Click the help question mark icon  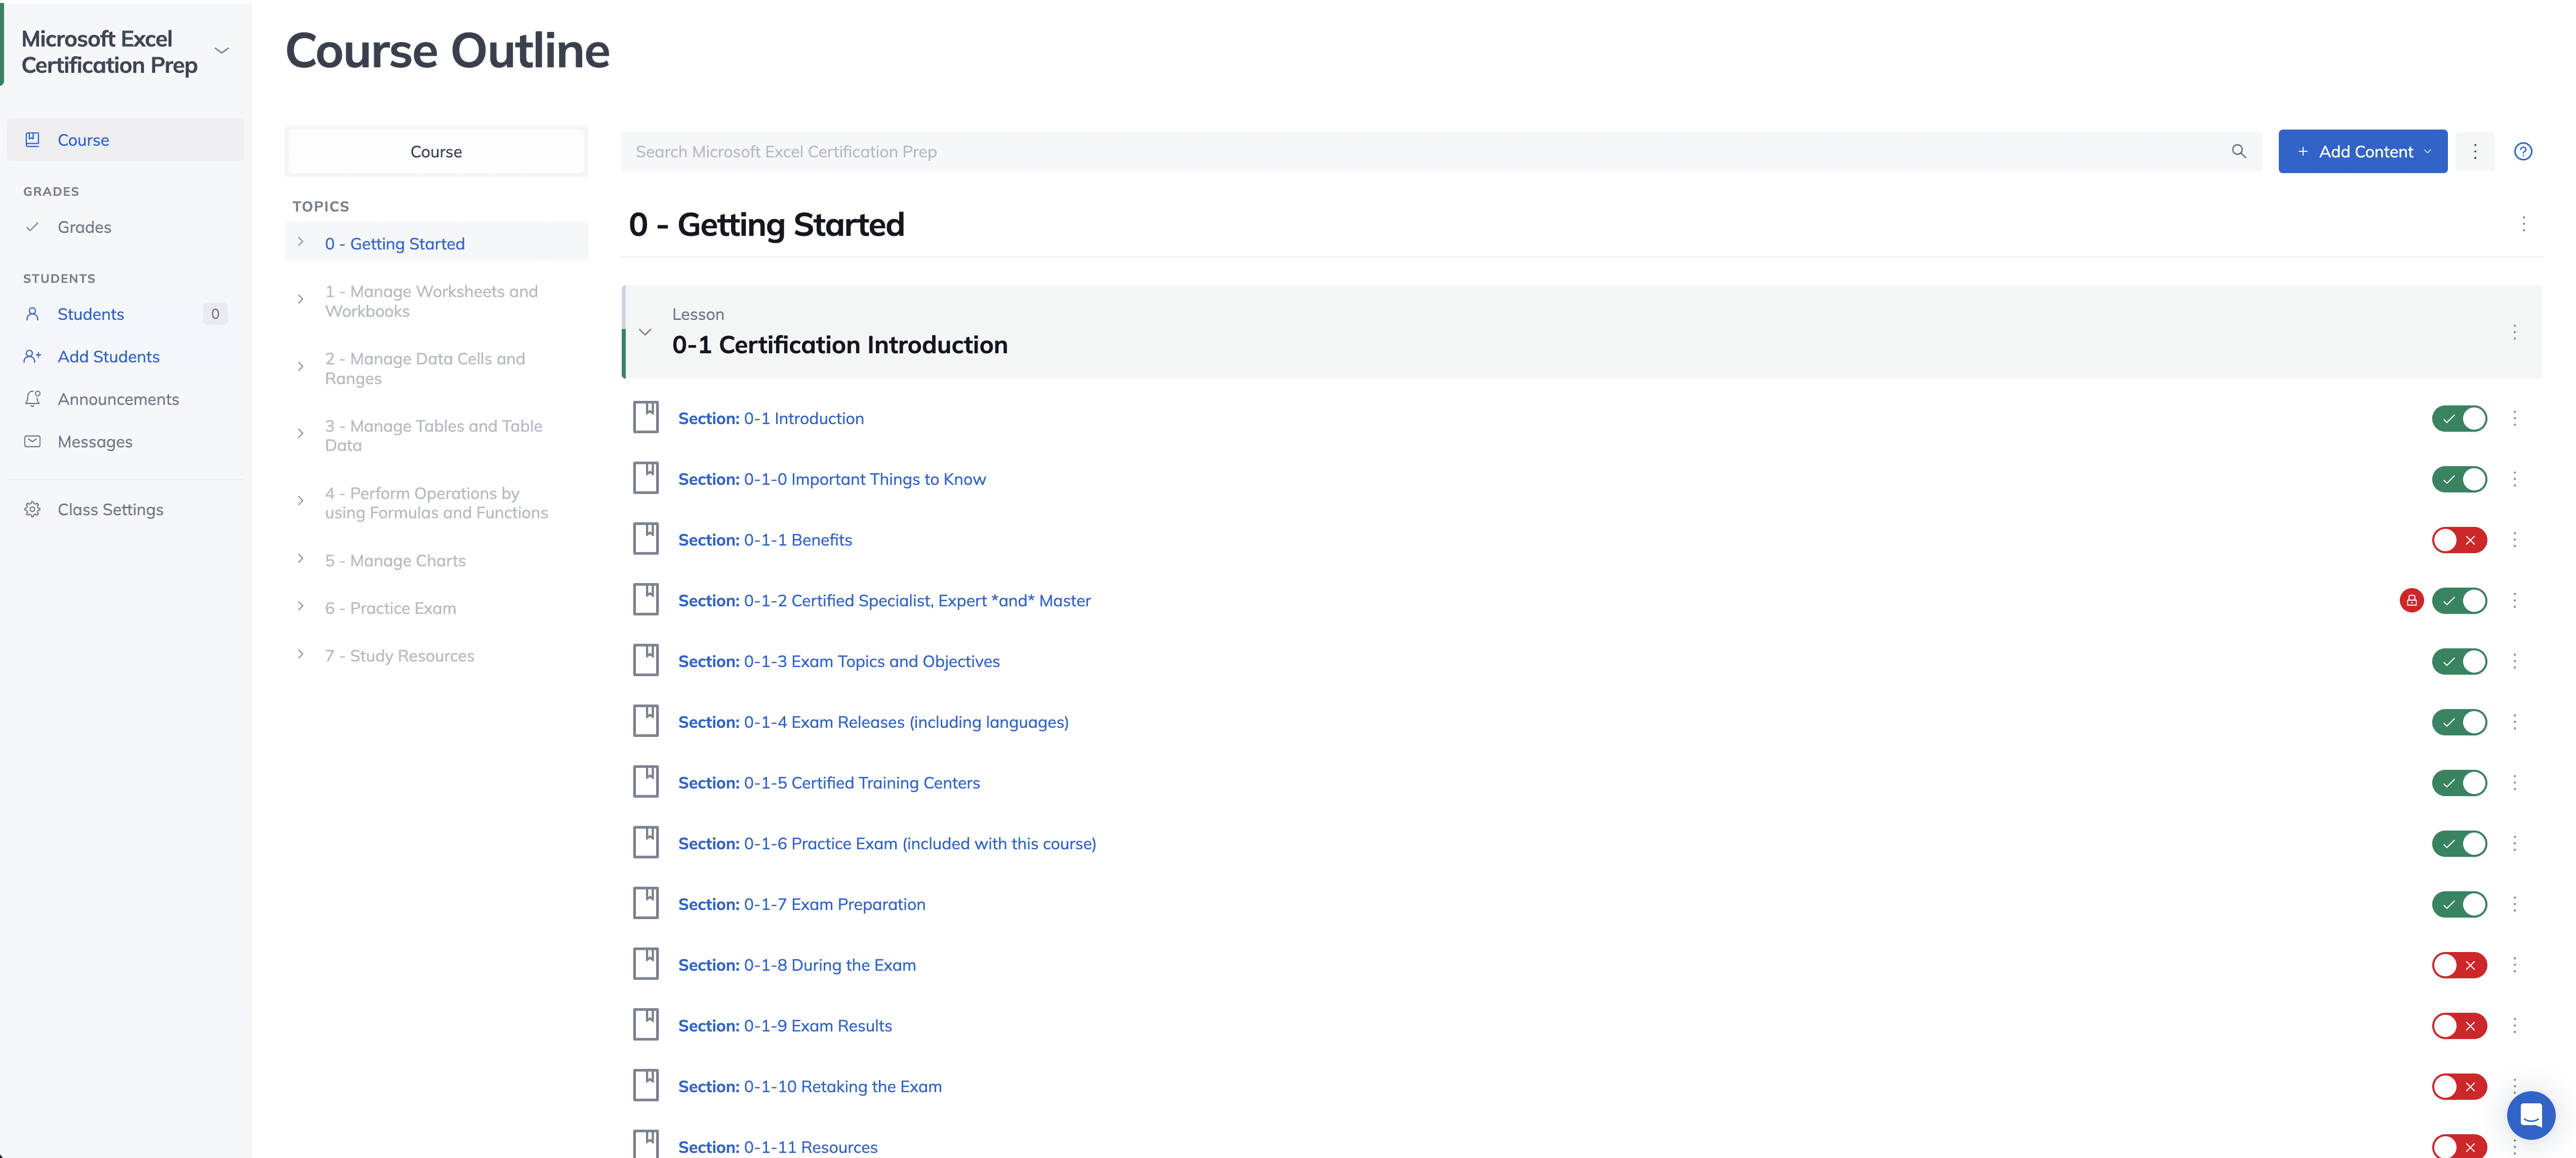click(2522, 151)
